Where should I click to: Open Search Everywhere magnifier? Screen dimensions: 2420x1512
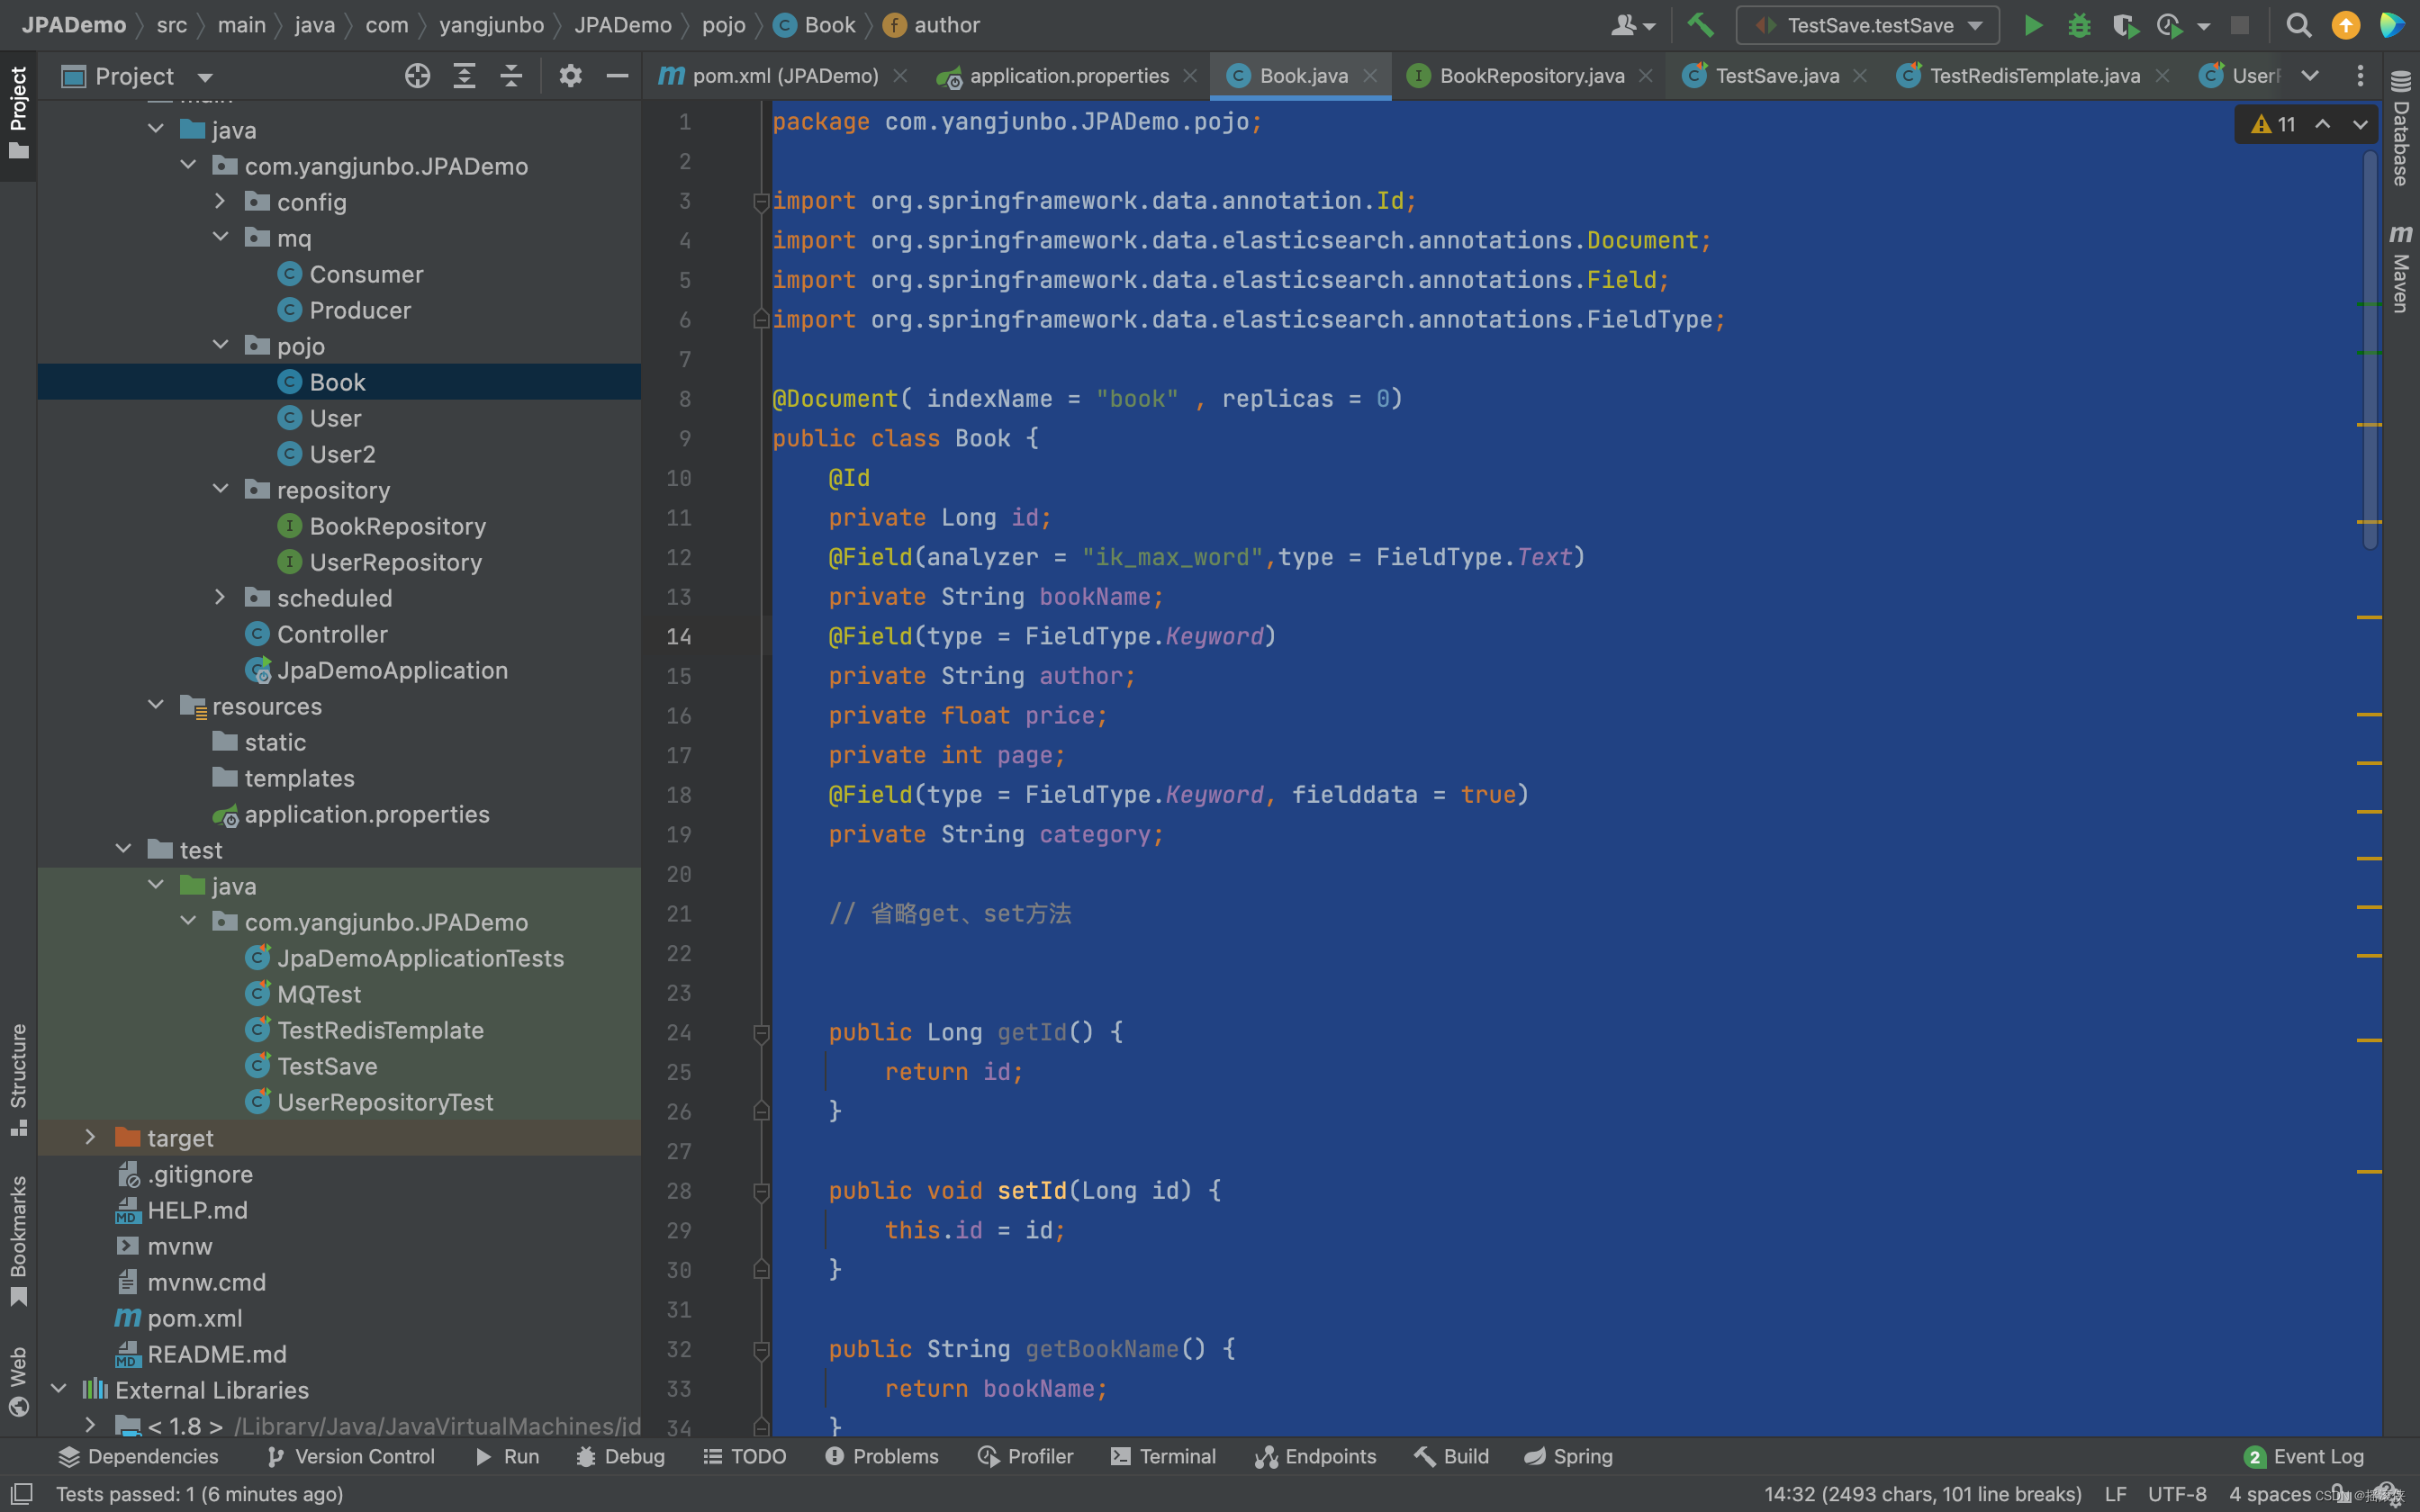coord(2299,25)
